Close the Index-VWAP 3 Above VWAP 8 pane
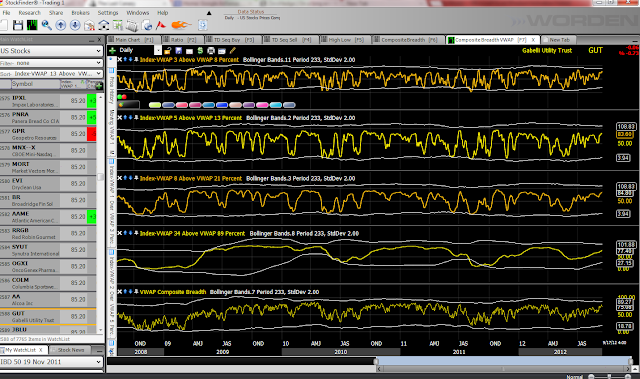Viewport: 640px width, 379px height. pyautogui.click(x=120, y=60)
